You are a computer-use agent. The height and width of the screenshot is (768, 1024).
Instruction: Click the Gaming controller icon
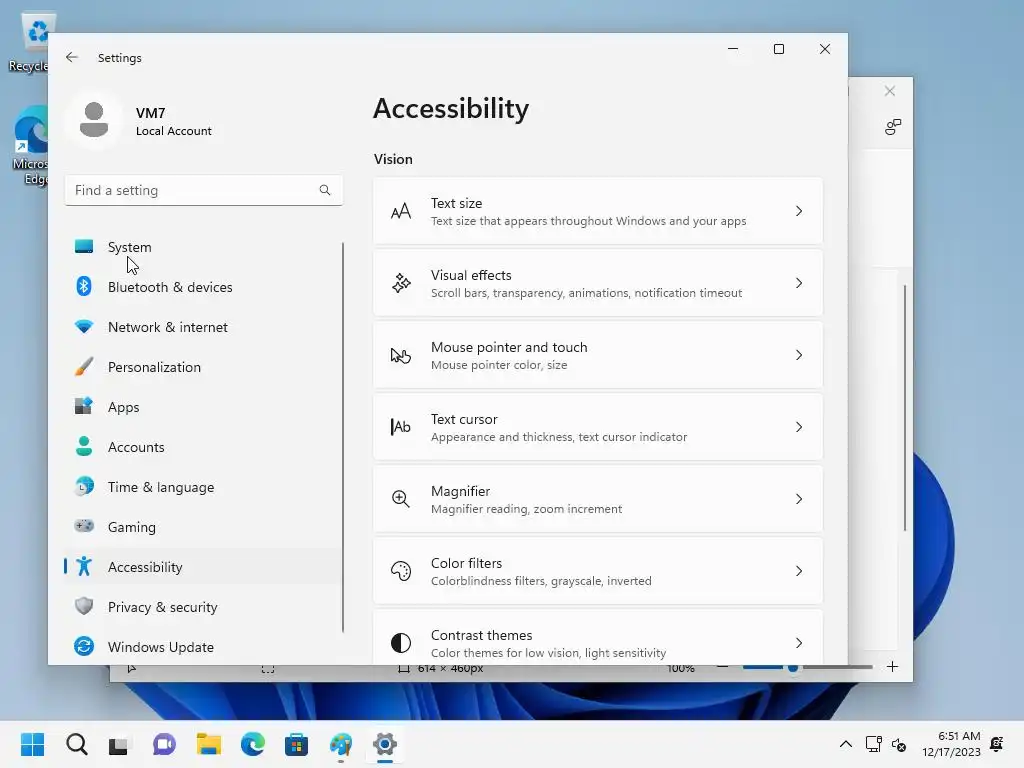pyautogui.click(x=84, y=526)
